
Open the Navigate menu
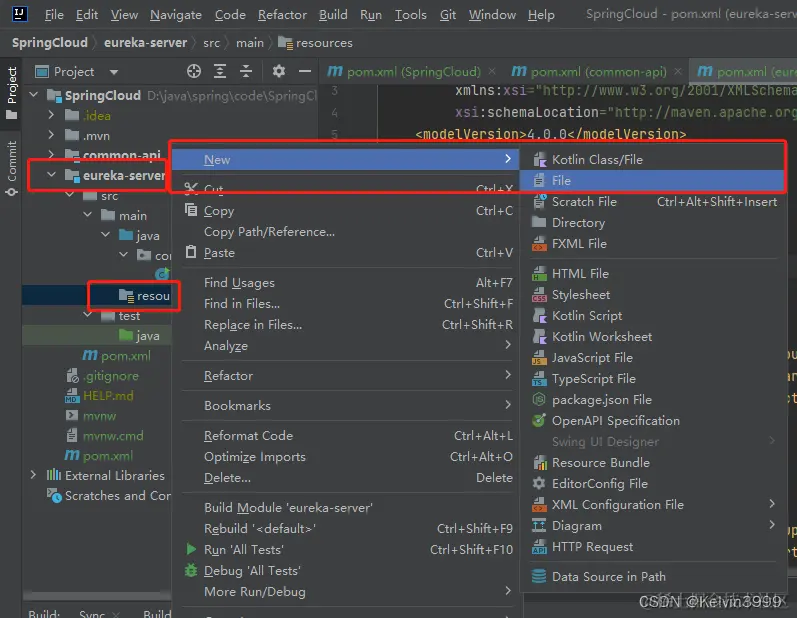click(x=175, y=15)
